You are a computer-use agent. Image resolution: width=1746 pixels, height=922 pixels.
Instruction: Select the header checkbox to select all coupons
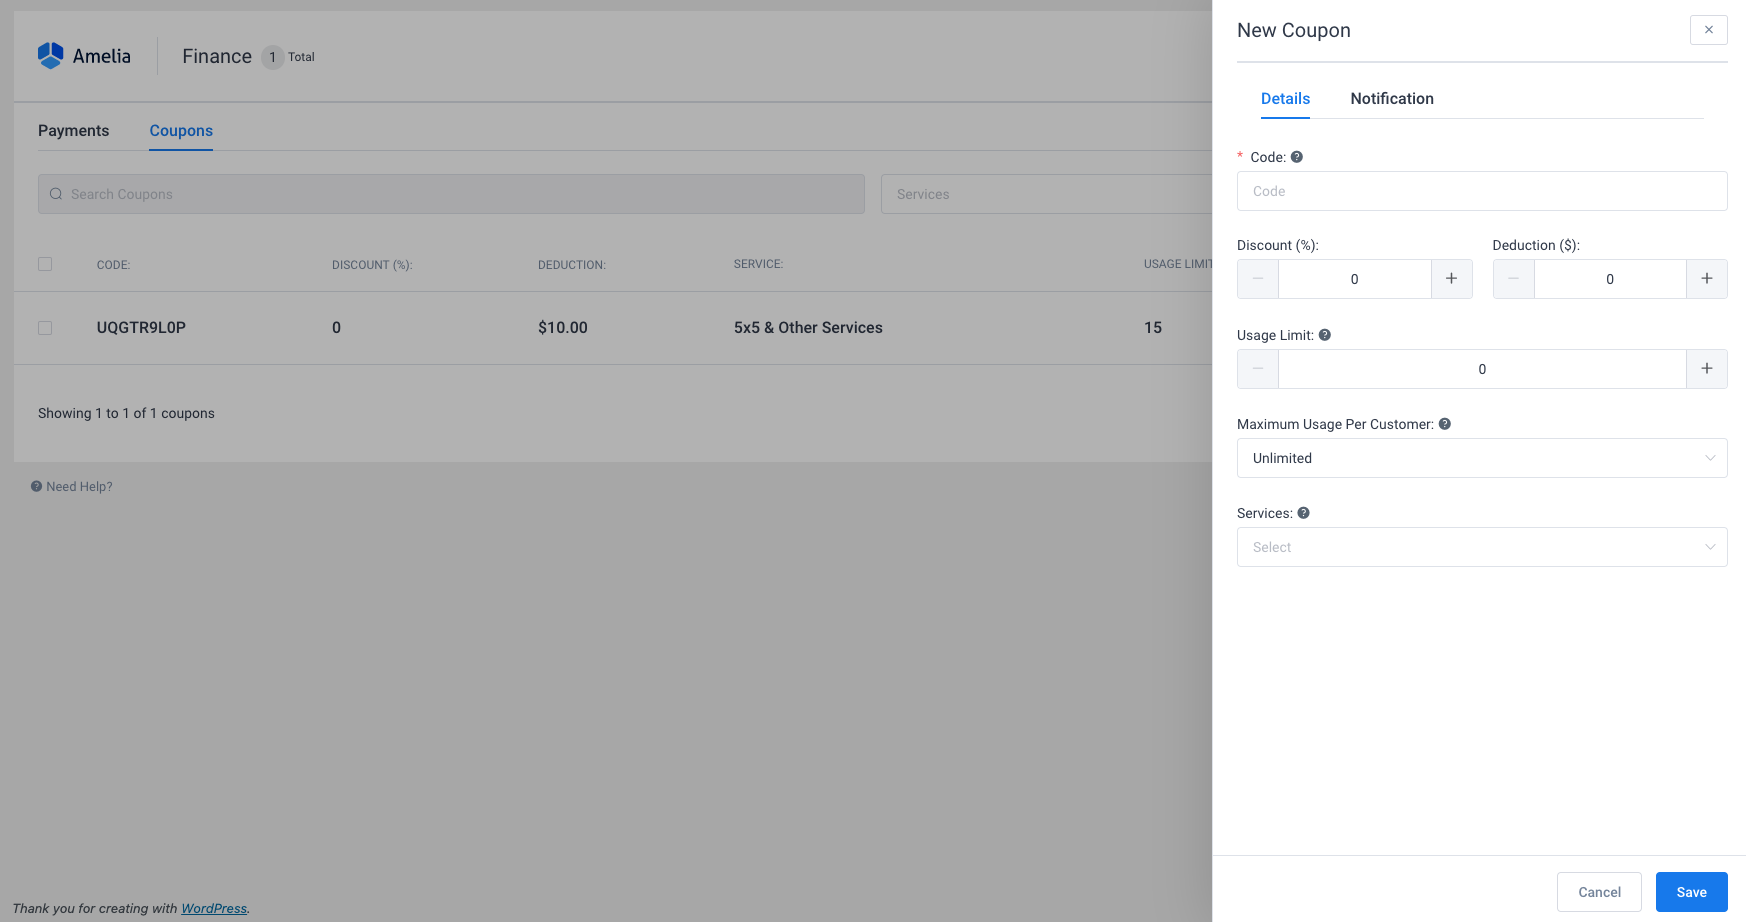click(x=44, y=263)
